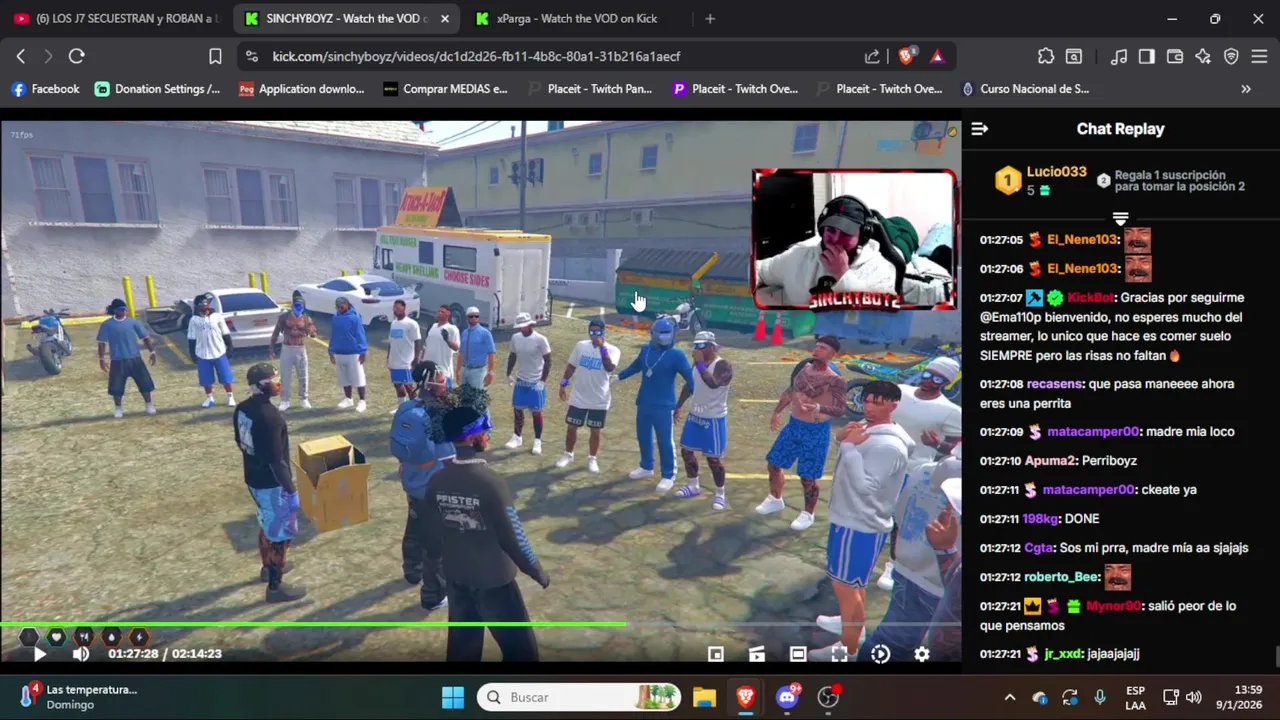Open Donation Settings bookmark
This screenshot has width=1280, height=720.
pos(157,89)
